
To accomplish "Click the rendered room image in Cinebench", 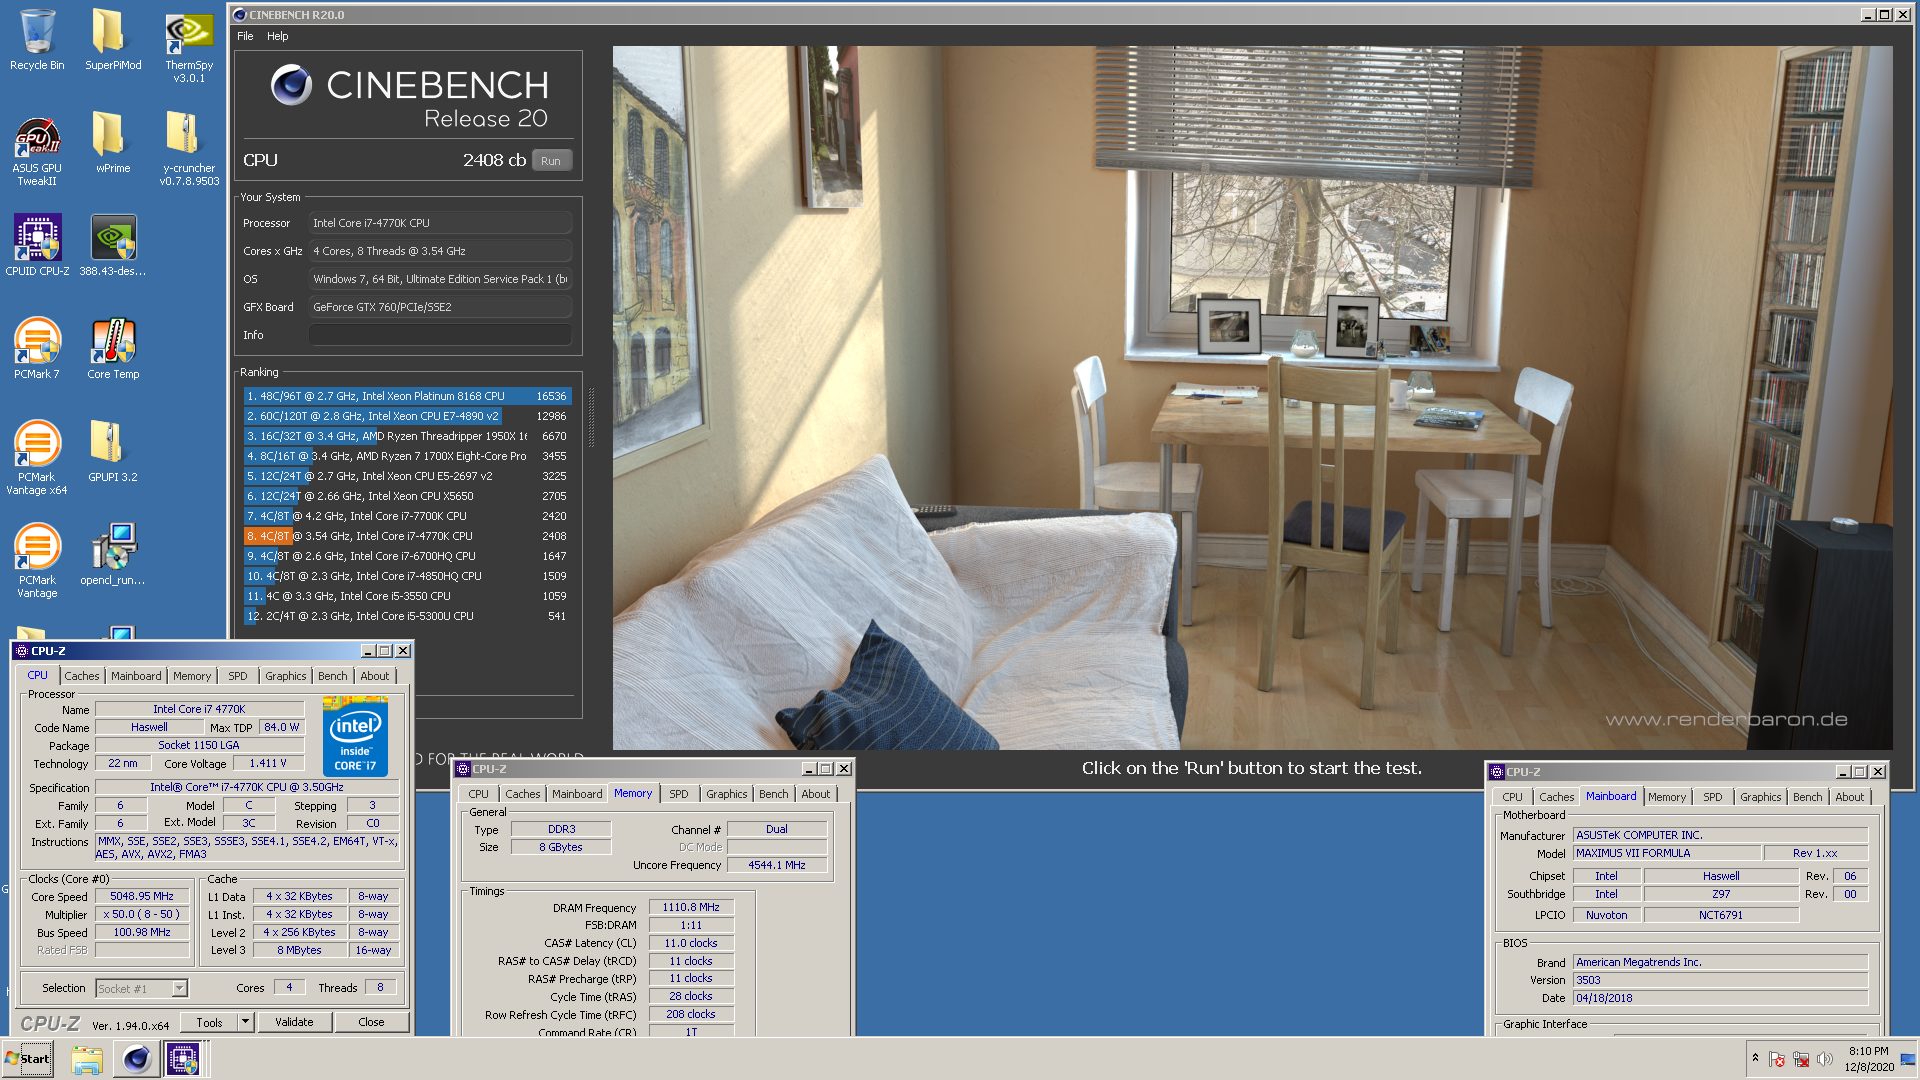I will 1252,398.
